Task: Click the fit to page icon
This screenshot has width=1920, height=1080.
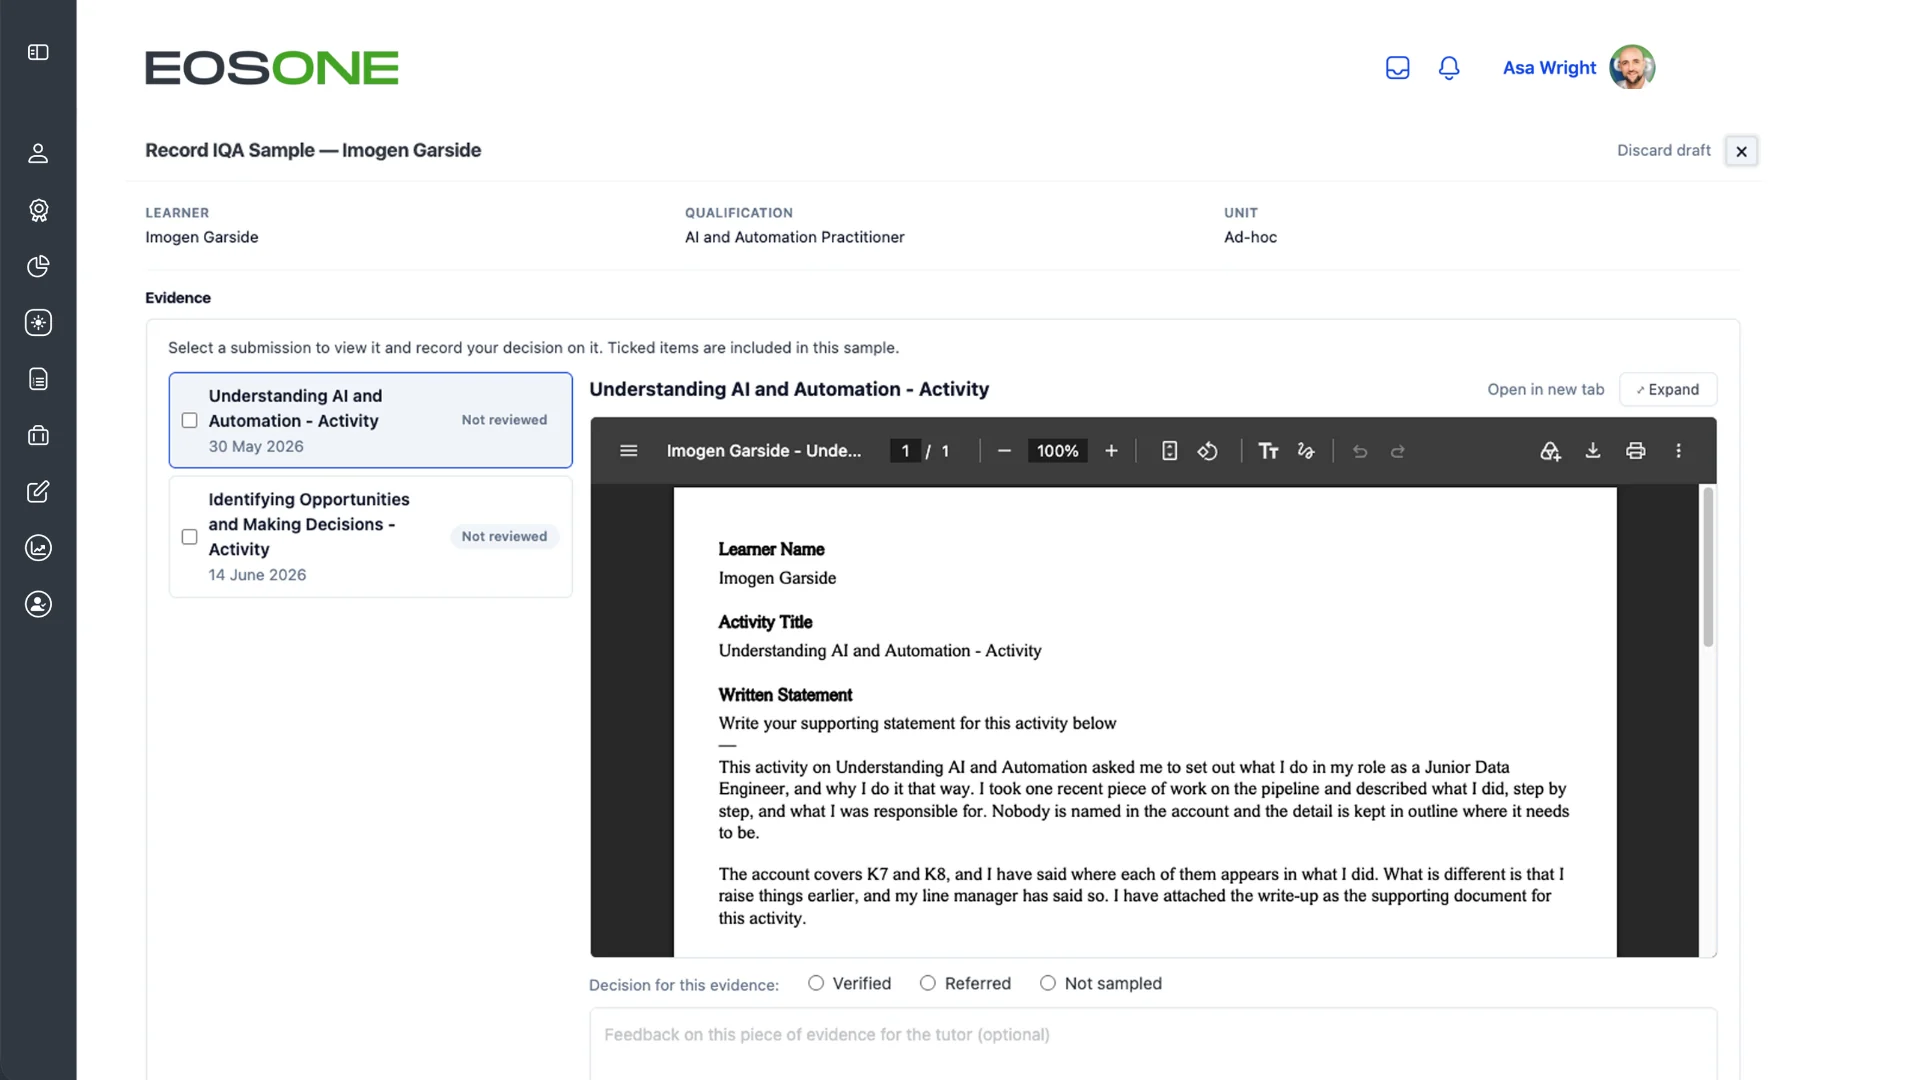Action: coord(1169,451)
